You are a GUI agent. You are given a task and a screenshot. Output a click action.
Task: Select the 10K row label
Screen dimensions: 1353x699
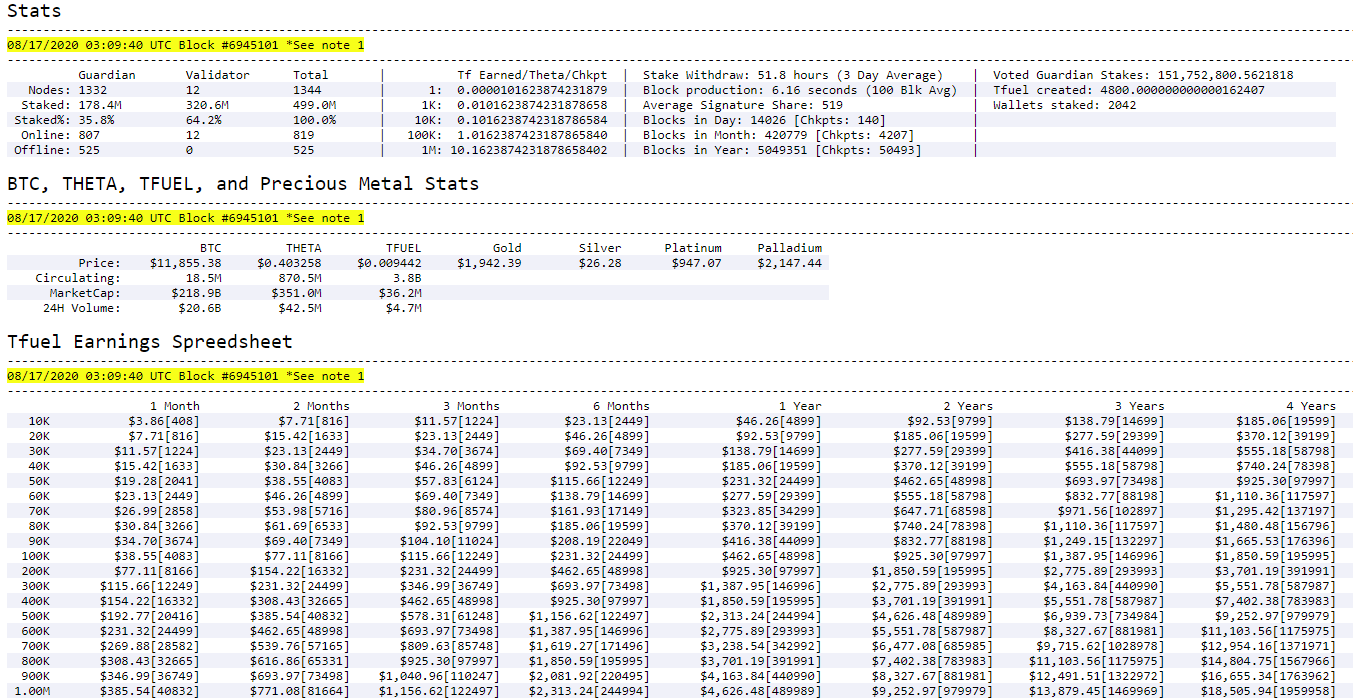coord(39,421)
